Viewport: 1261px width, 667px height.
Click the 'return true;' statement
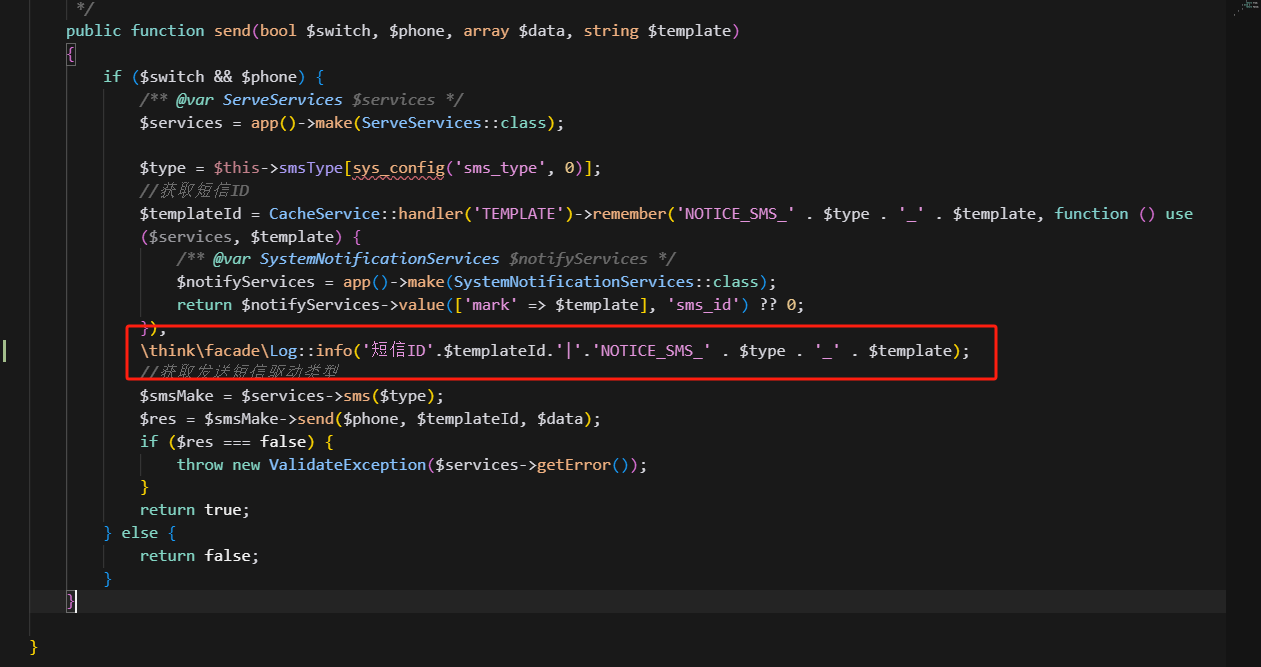pyautogui.click(x=194, y=510)
